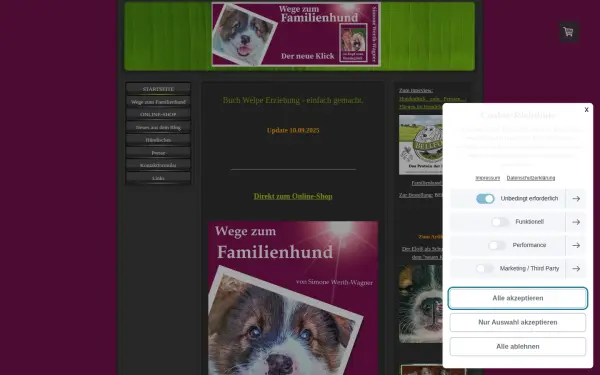600x375 pixels.
Task: Toggle the Unbedingt erforderlich switch
Action: [485, 199]
